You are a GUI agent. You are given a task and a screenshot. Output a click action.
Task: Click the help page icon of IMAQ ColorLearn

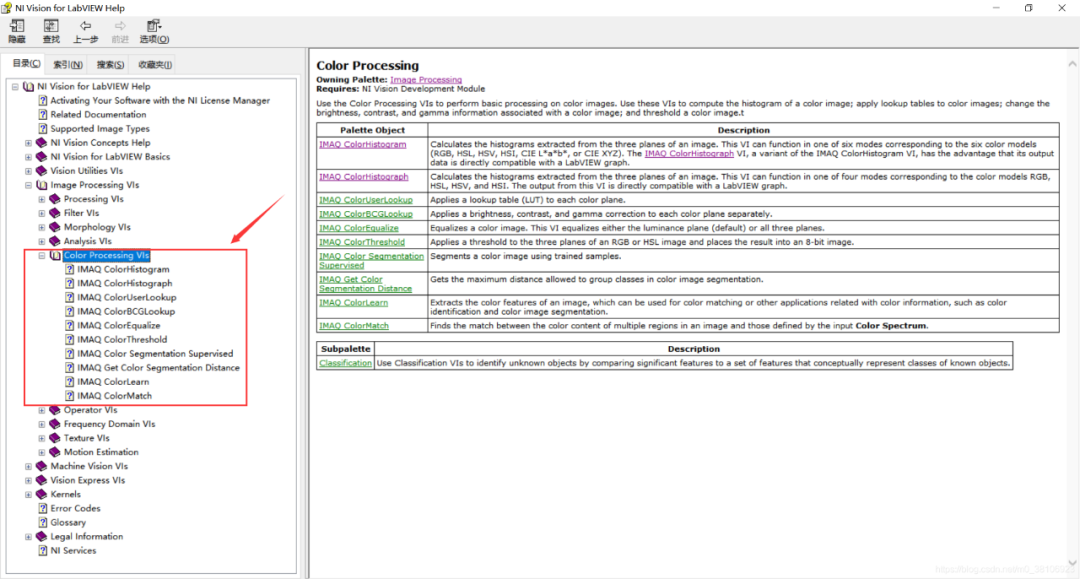pyautogui.click(x=70, y=381)
